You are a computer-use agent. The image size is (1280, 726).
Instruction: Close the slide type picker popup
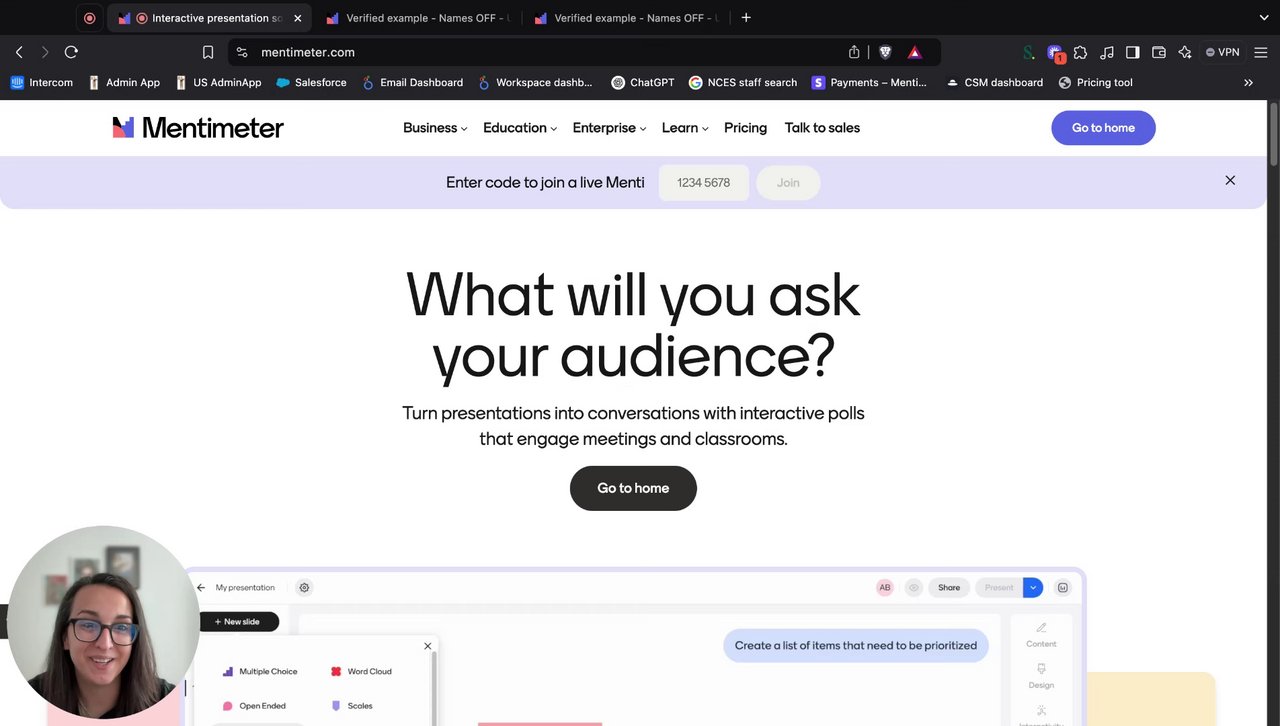coord(428,646)
